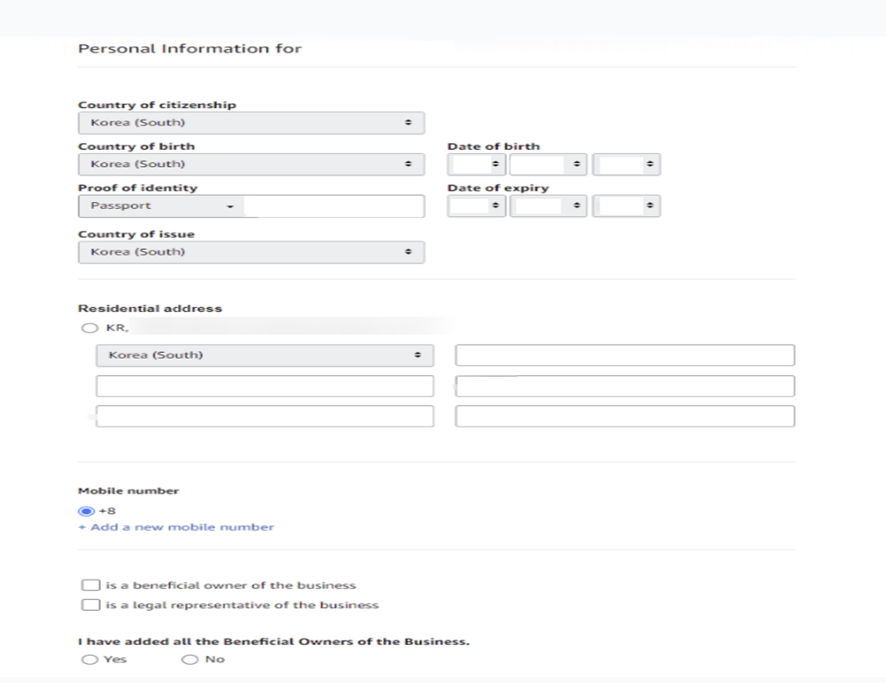This screenshot has height=683, width=886.
Task: Check the beneficial owner of the business box
Action: (x=90, y=585)
